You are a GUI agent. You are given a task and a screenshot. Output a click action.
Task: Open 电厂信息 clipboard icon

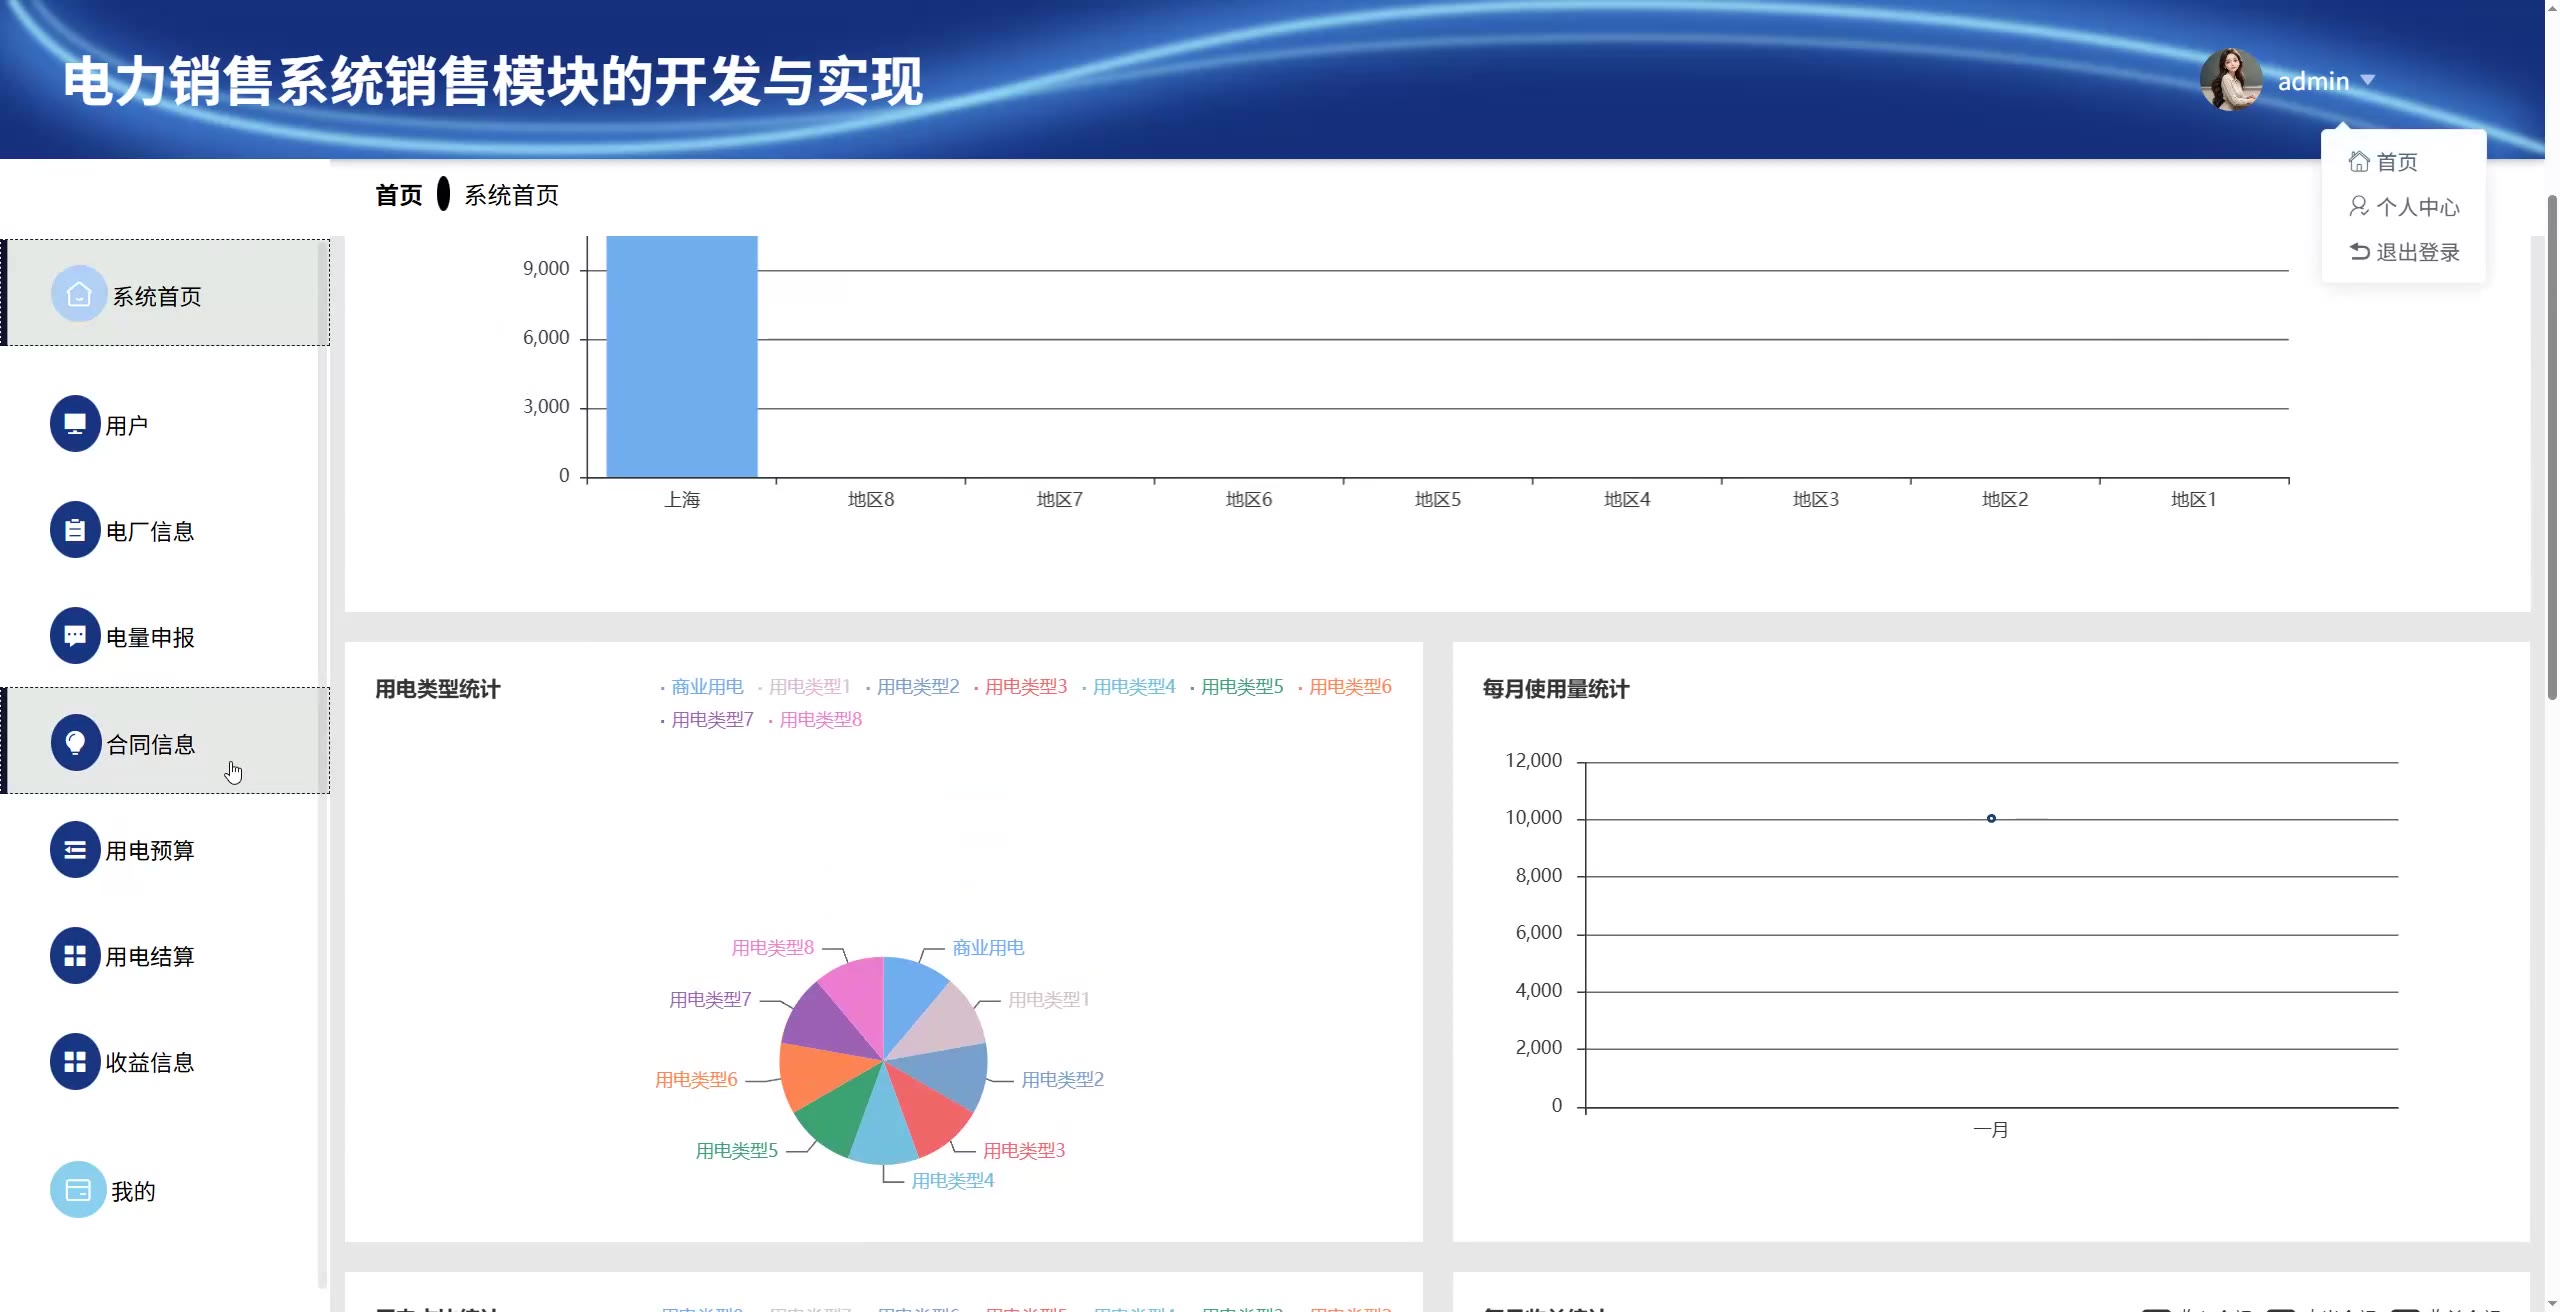click(75, 530)
